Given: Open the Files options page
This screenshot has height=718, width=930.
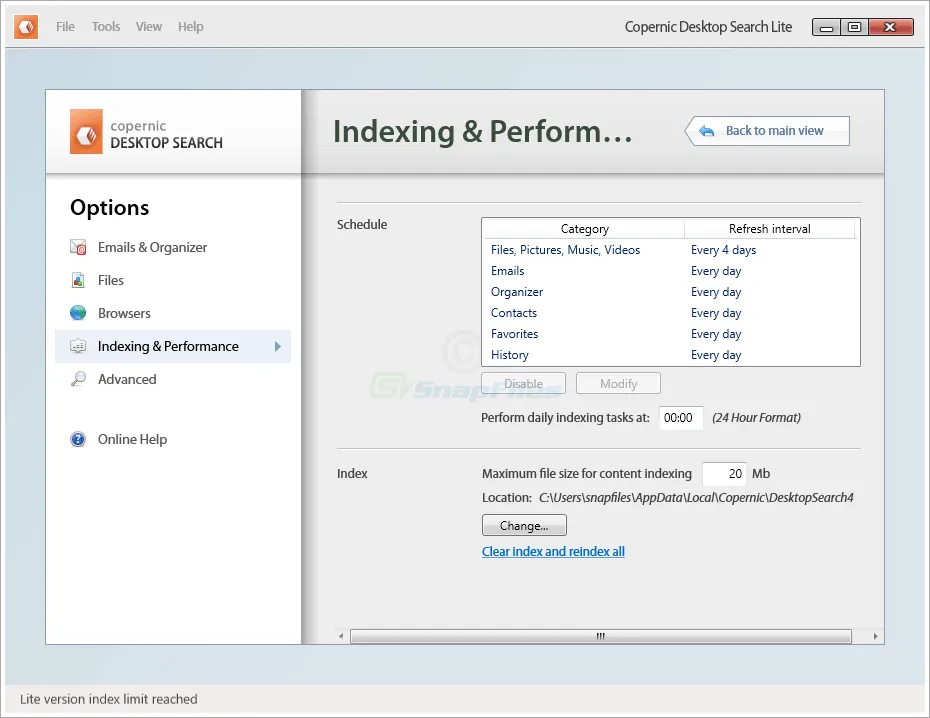Looking at the screenshot, I should pyautogui.click(x=111, y=280).
